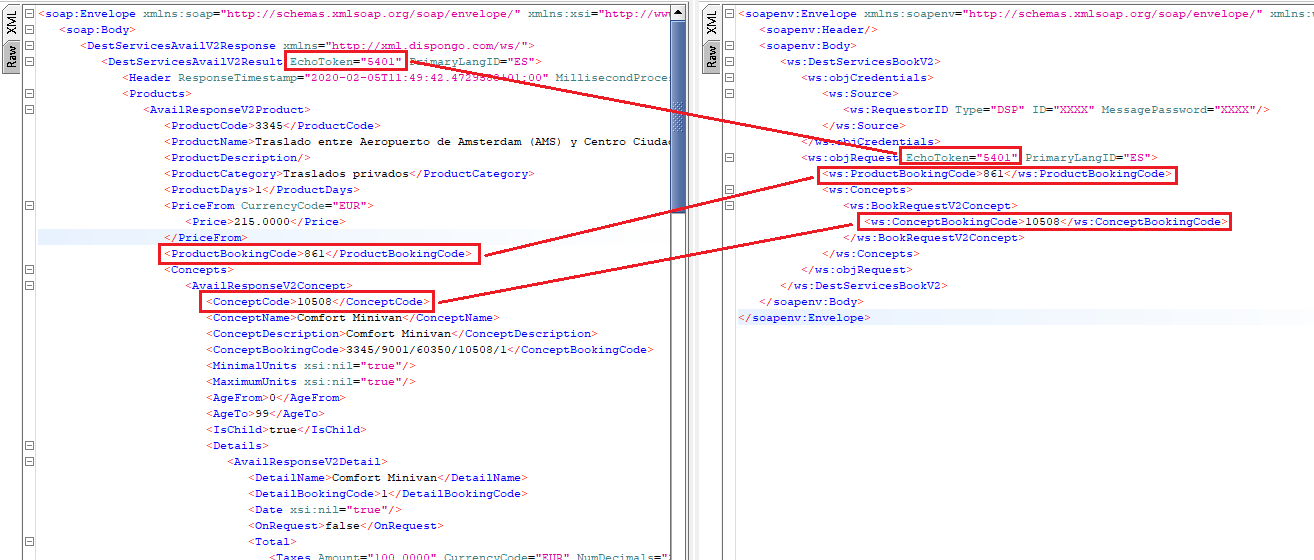Fold the AvailResponseV2Product element
This screenshot has width=1314, height=560.
click(x=29, y=110)
